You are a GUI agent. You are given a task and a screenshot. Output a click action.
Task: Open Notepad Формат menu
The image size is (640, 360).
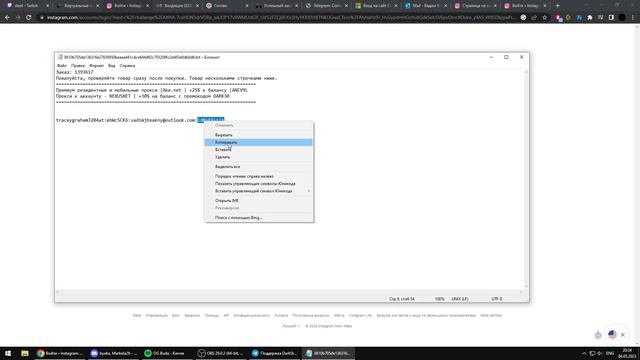[x=97, y=65]
